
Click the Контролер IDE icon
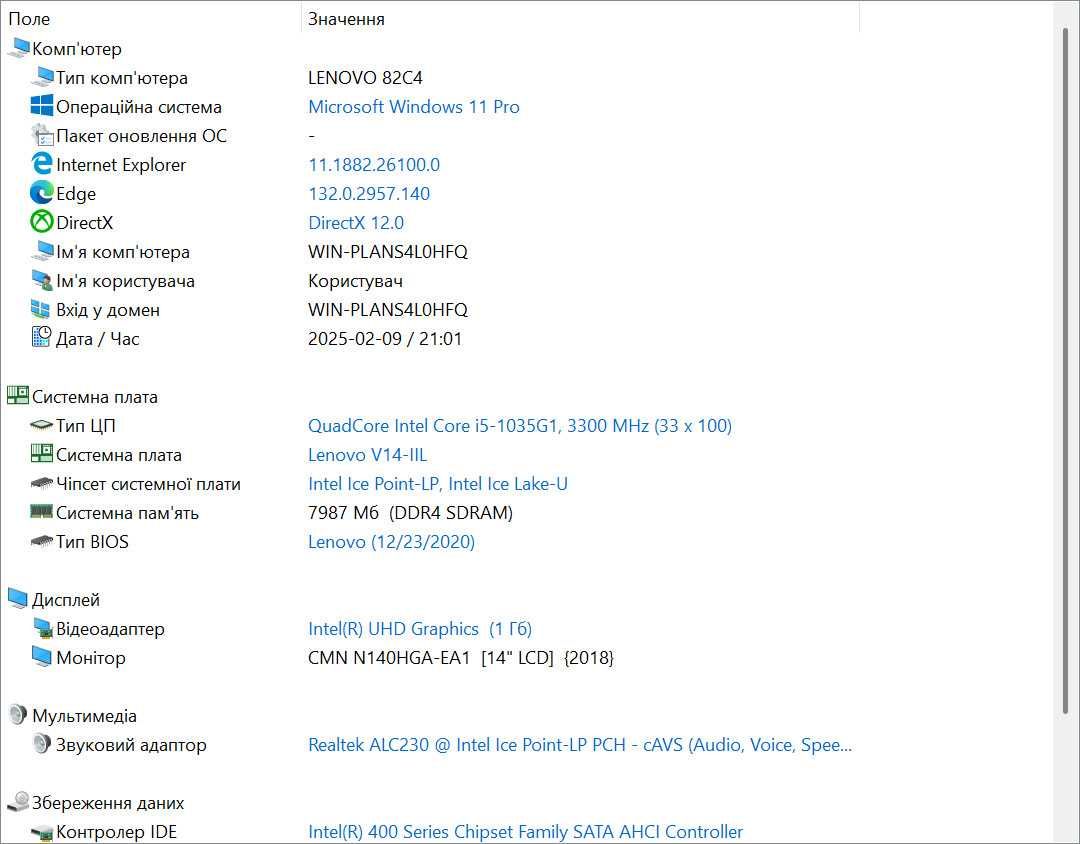[x=42, y=832]
